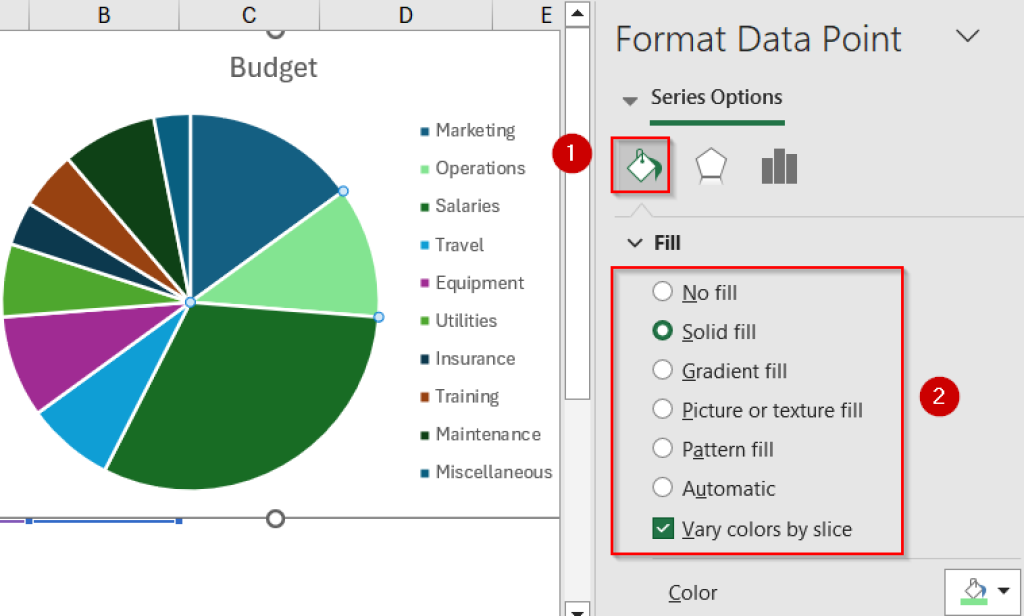Viewport: 1024px width, 616px height.
Task: Select the Gradient fill option
Action: coord(661,371)
